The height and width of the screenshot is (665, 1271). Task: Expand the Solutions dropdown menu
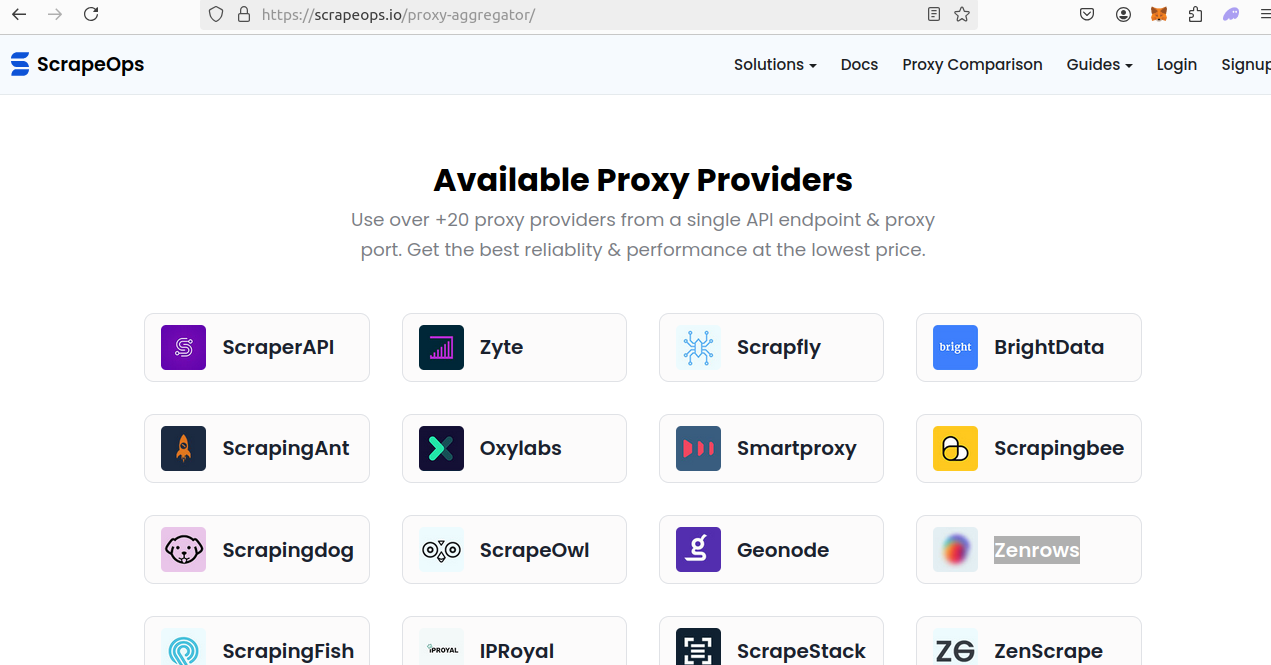click(x=775, y=65)
